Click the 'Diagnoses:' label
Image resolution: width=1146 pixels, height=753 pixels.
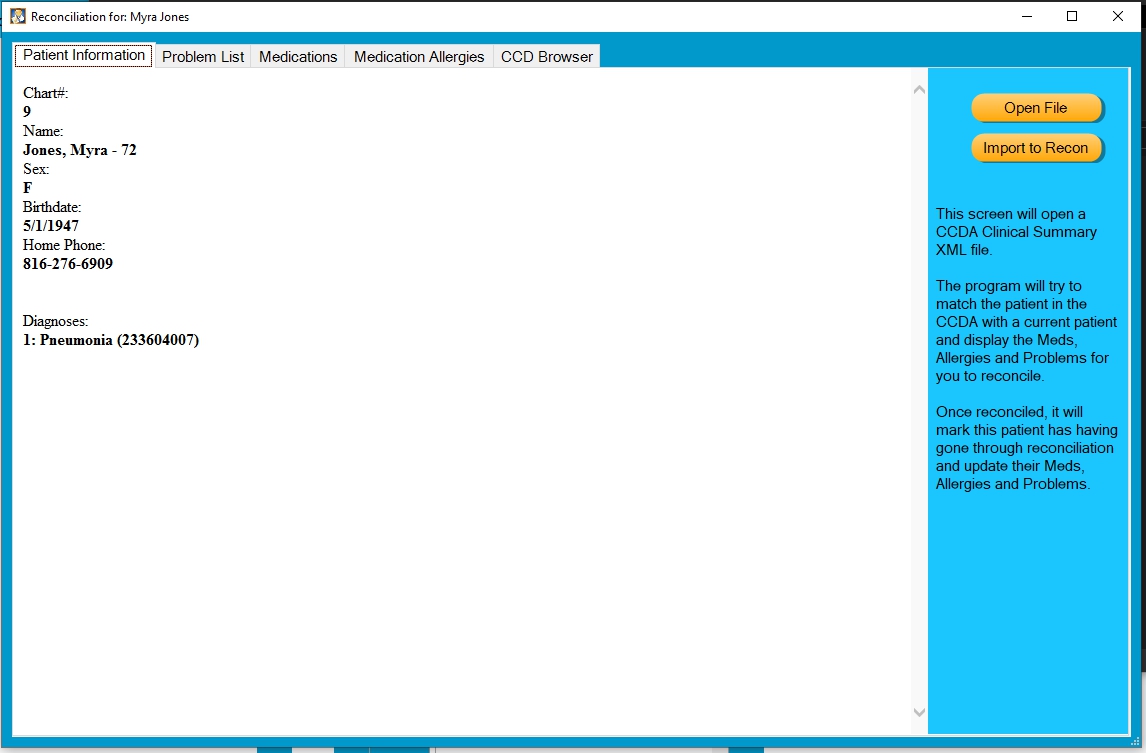point(56,321)
